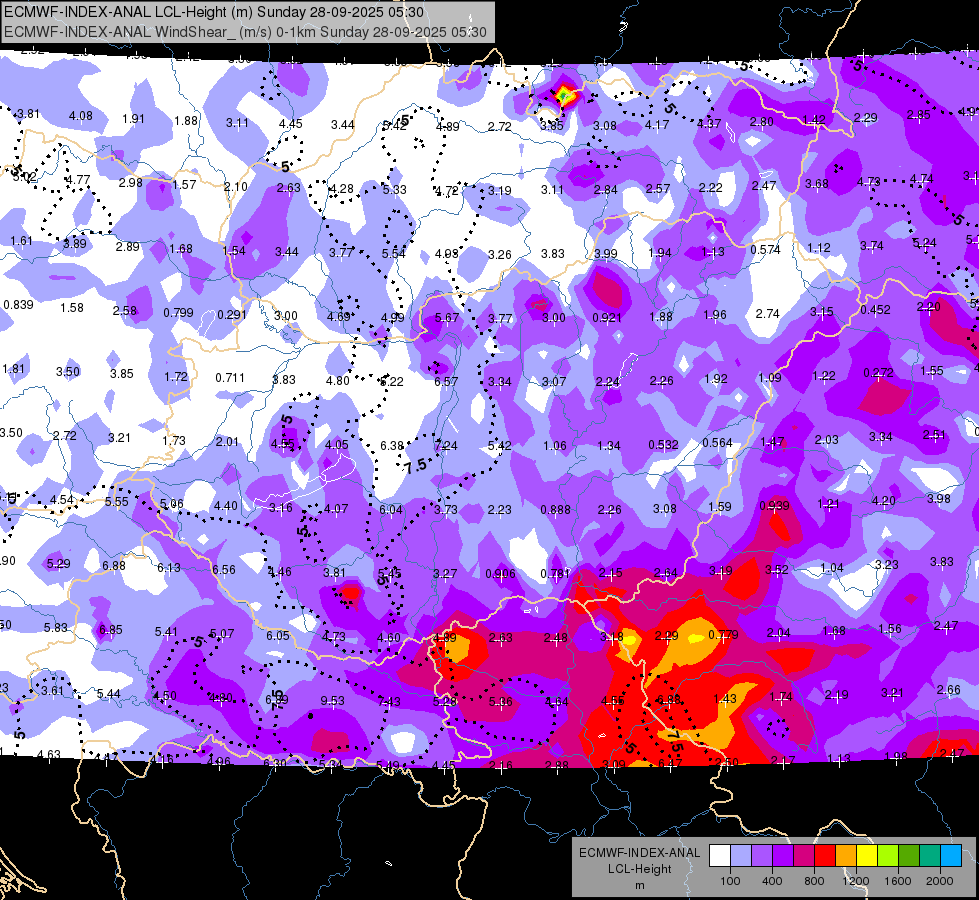
Task: Click the wind shear value 0.779
Action: tap(724, 635)
